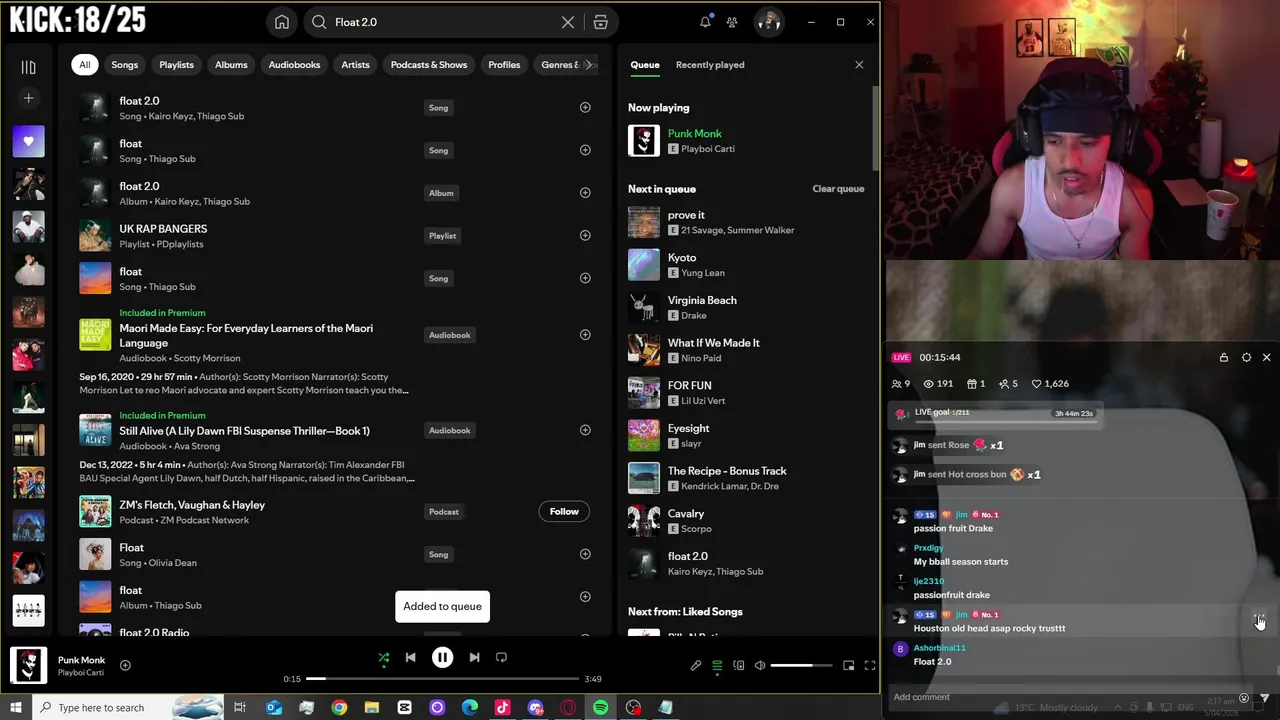Image resolution: width=1280 pixels, height=720 pixels.
Task: Close the Queue panel
Action: [859, 65]
